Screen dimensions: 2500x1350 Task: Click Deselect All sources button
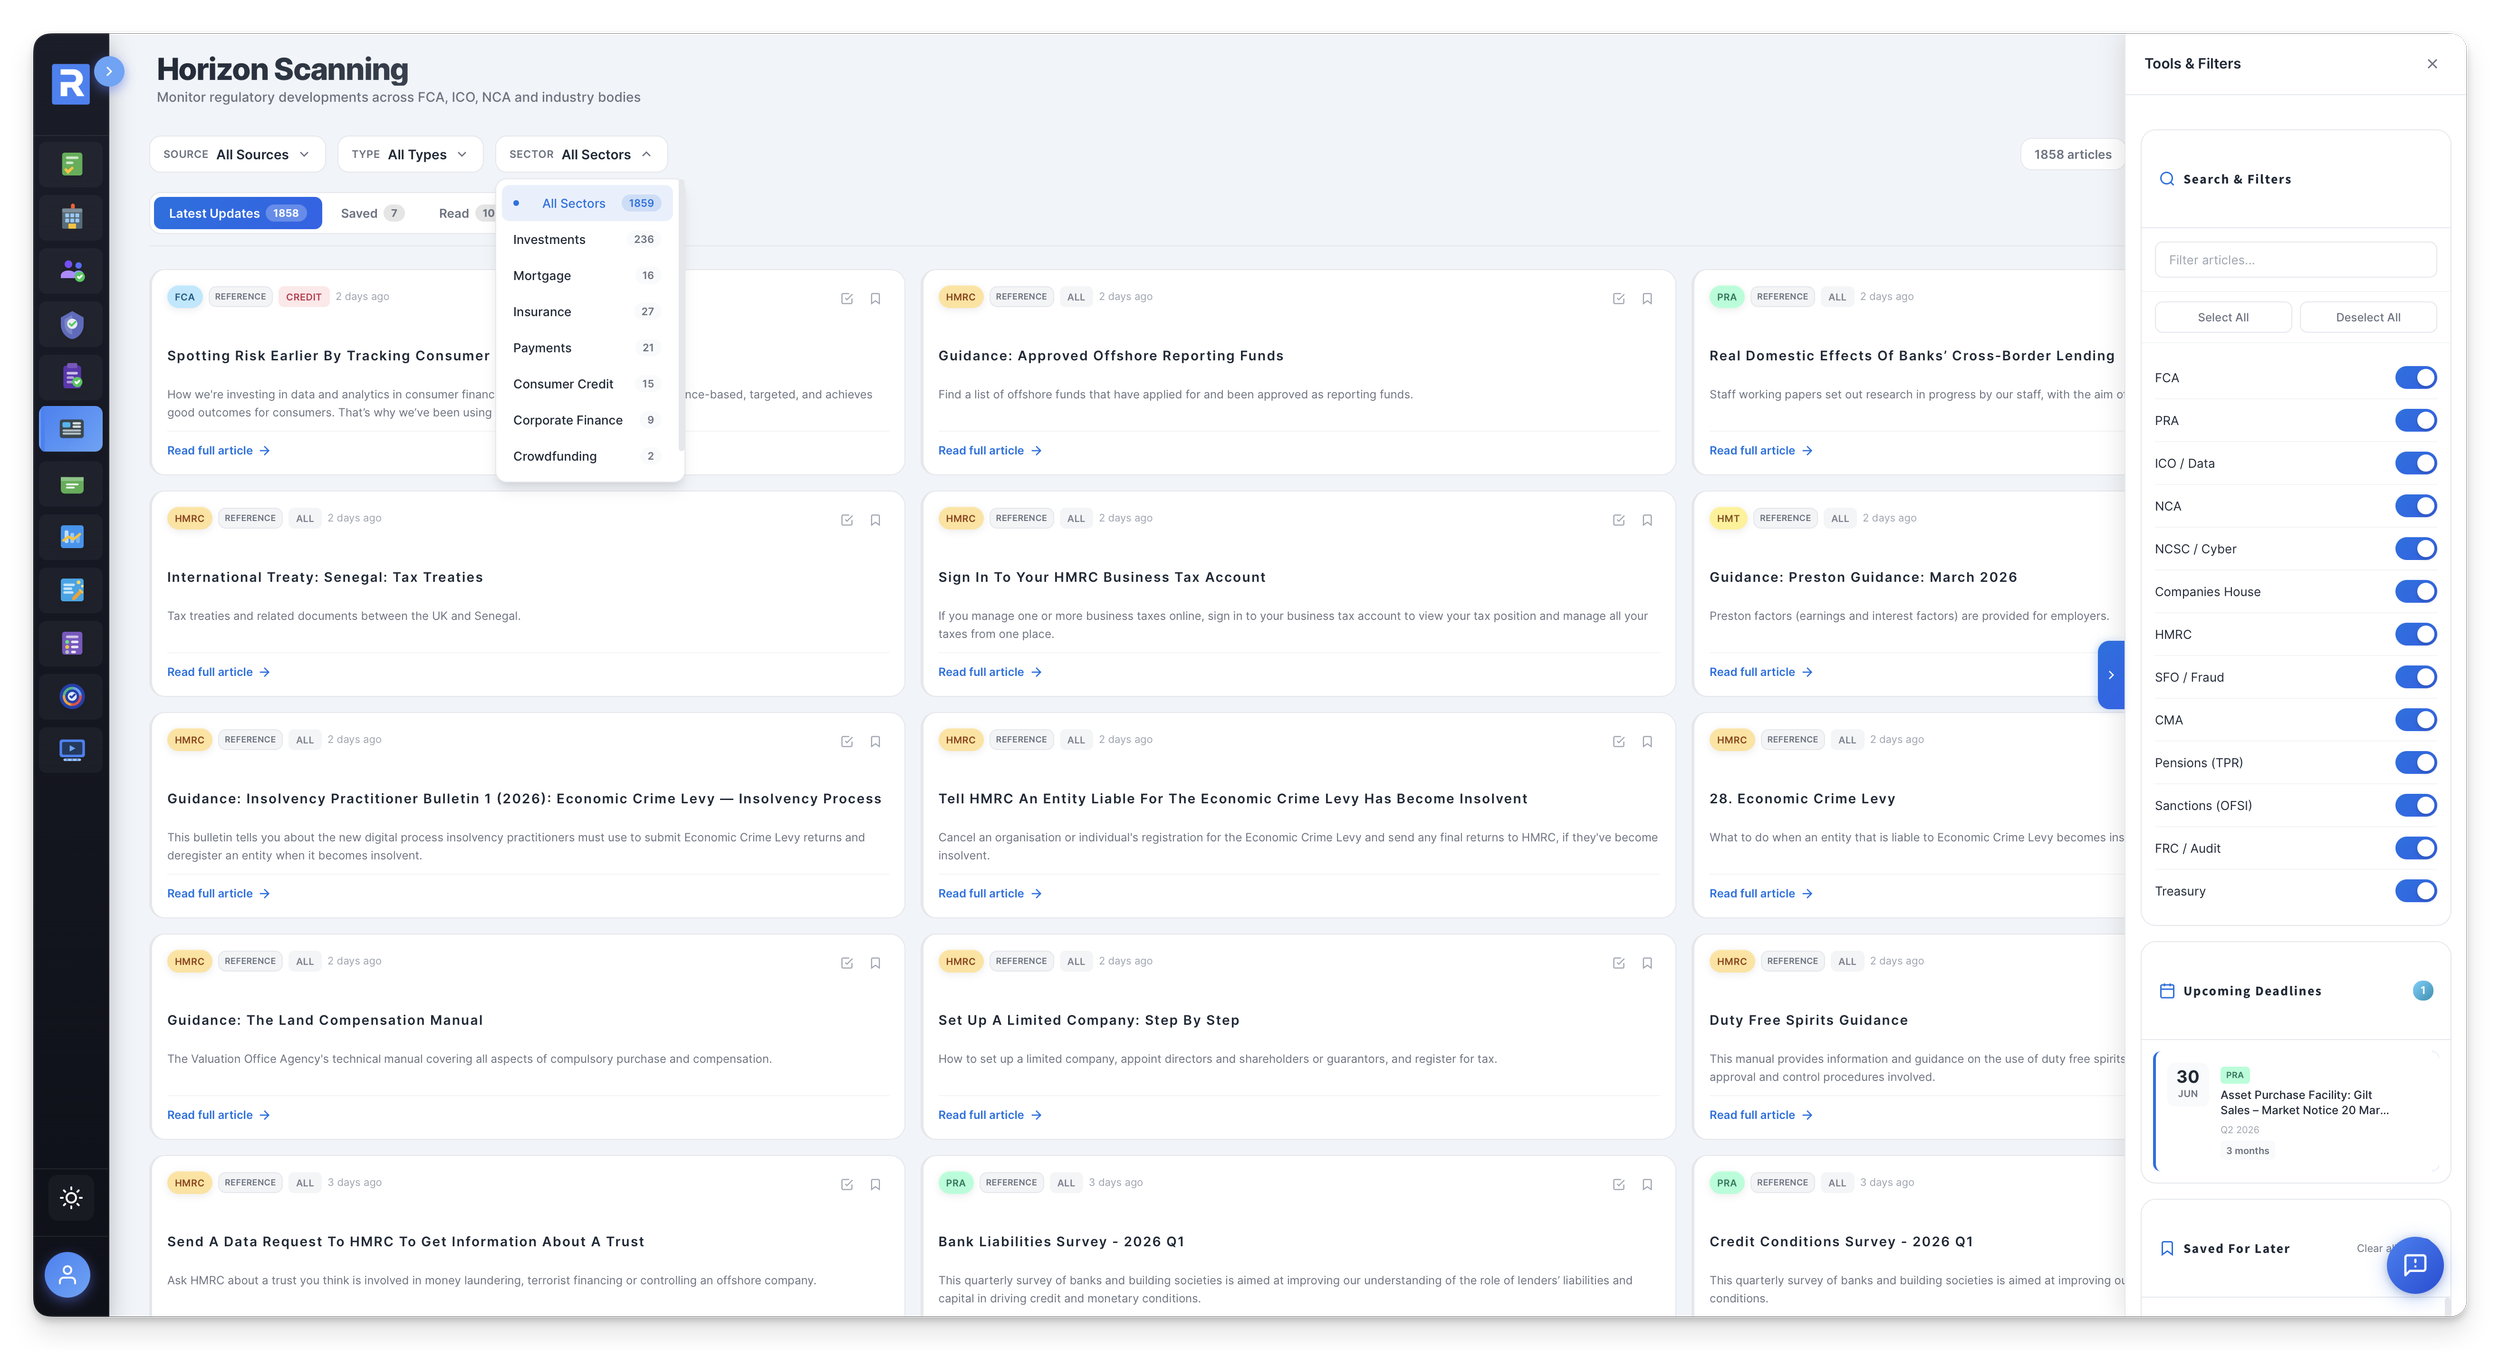click(2367, 317)
